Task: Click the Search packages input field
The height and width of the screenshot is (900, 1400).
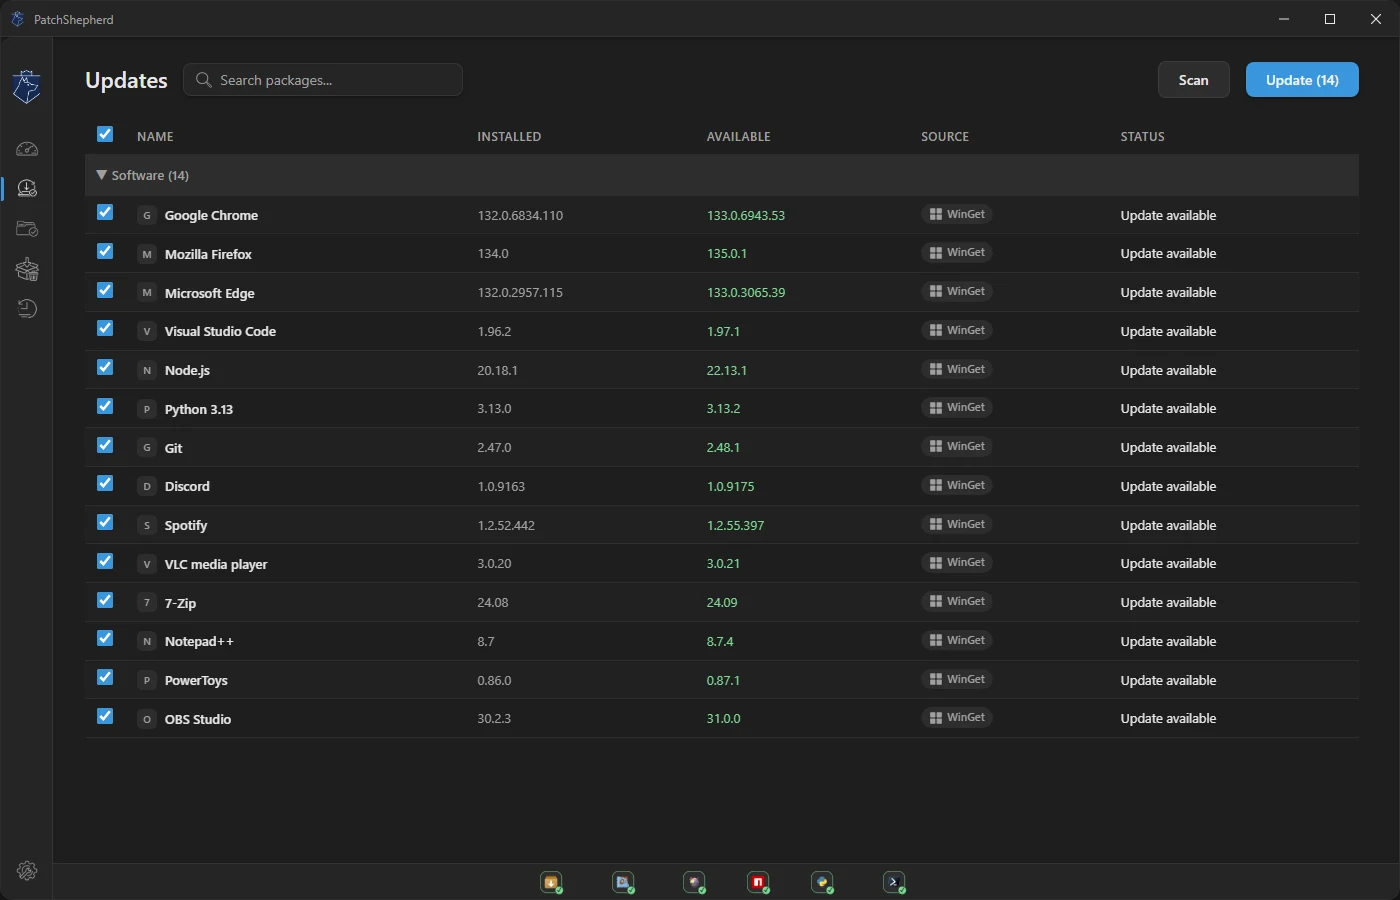Action: click(x=323, y=80)
